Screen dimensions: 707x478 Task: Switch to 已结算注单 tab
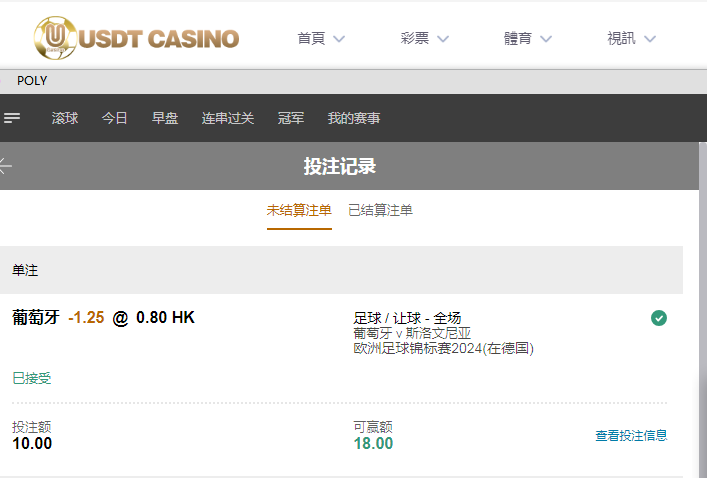(x=380, y=211)
